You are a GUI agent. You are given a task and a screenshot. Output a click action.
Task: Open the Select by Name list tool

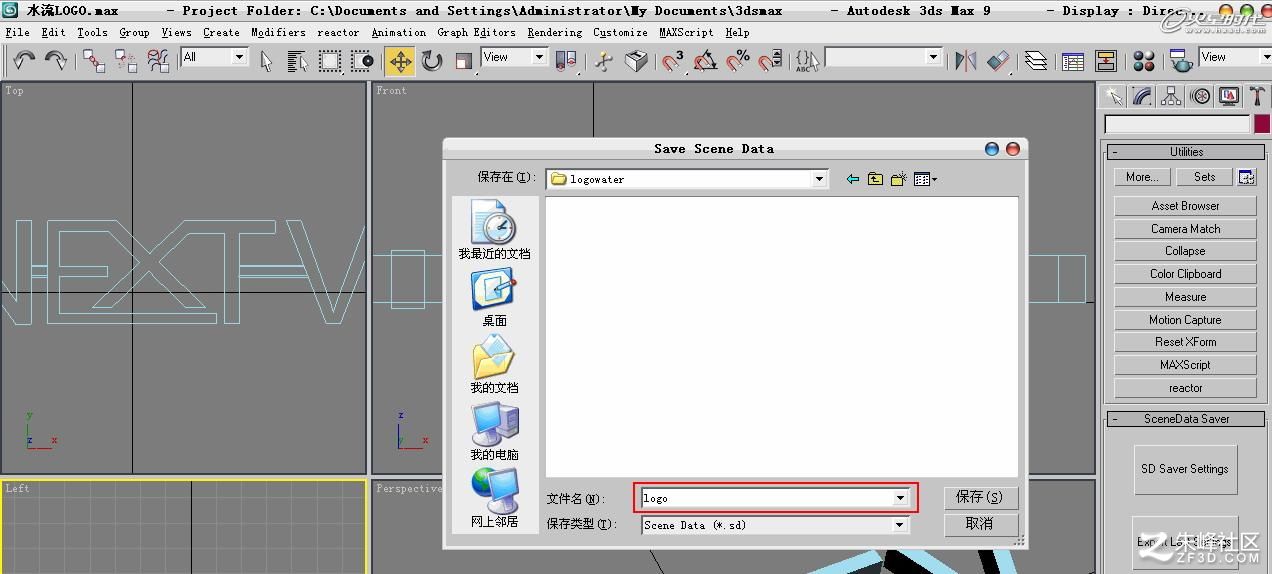pyautogui.click(x=298, y=61)
